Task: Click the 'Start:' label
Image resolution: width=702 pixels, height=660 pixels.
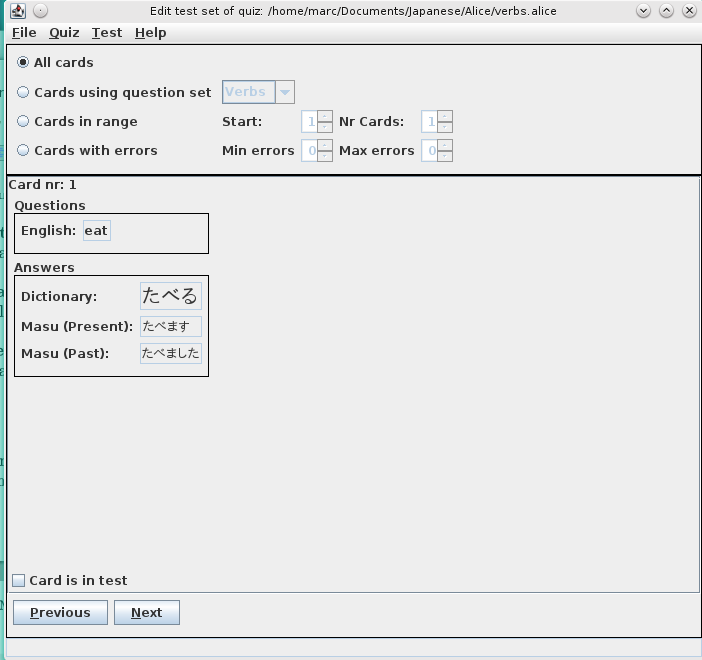Action: click(x=242, y=121)
